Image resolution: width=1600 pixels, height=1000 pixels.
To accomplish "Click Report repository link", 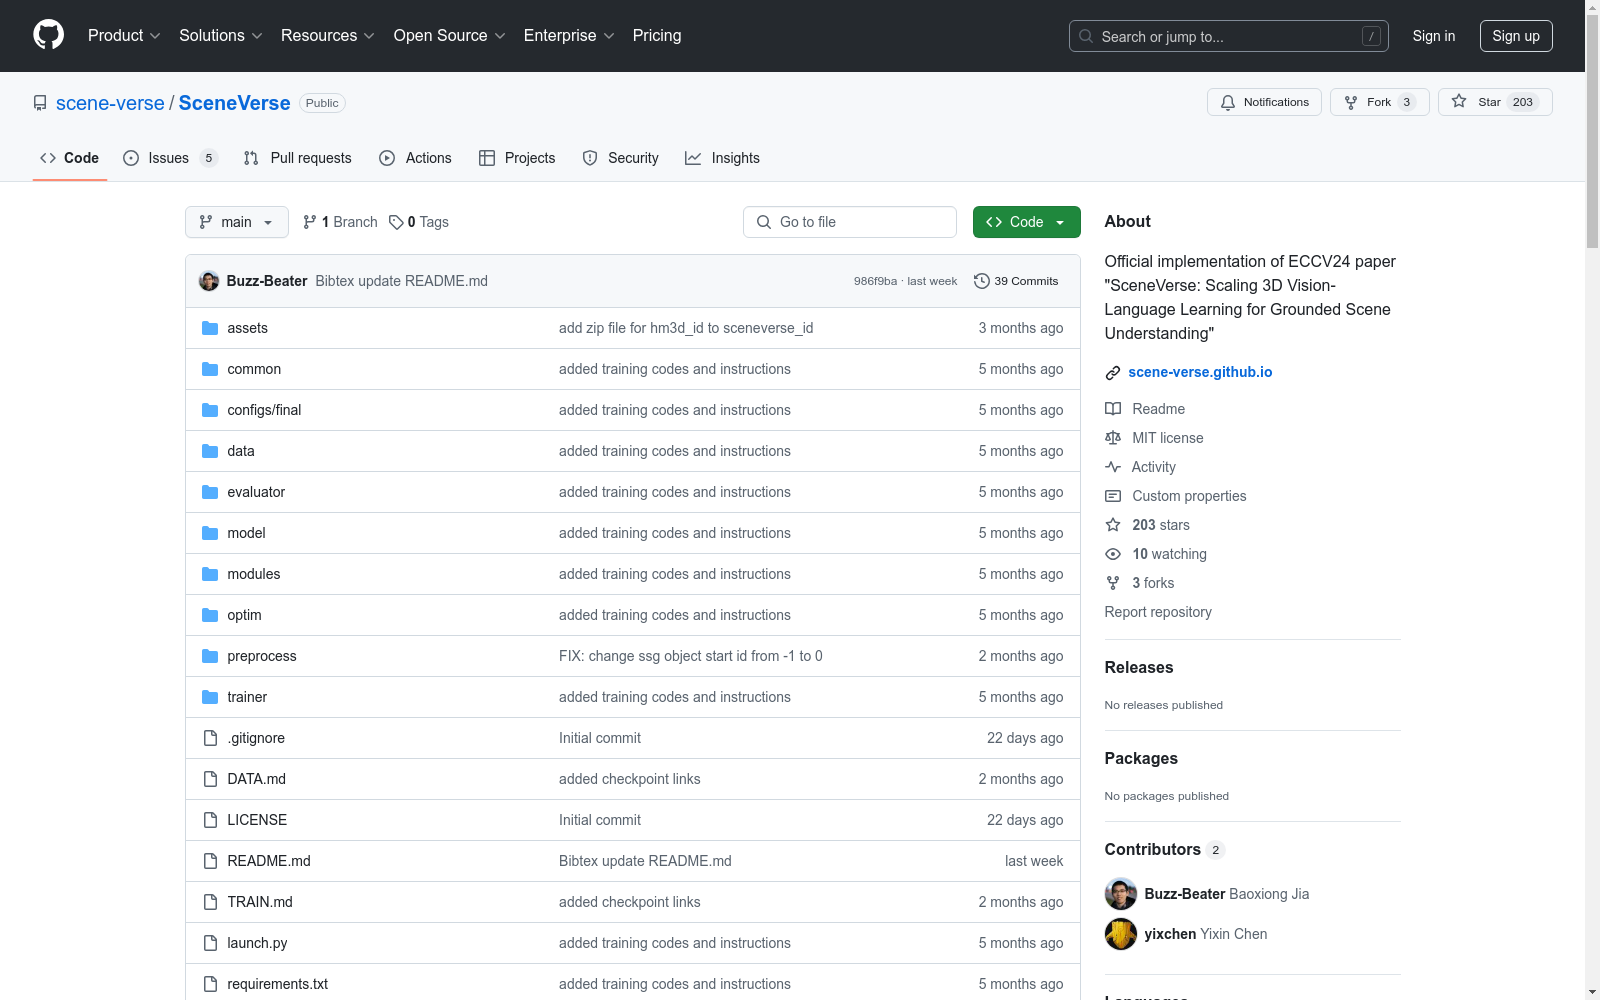I will [x=1158, y=612].
